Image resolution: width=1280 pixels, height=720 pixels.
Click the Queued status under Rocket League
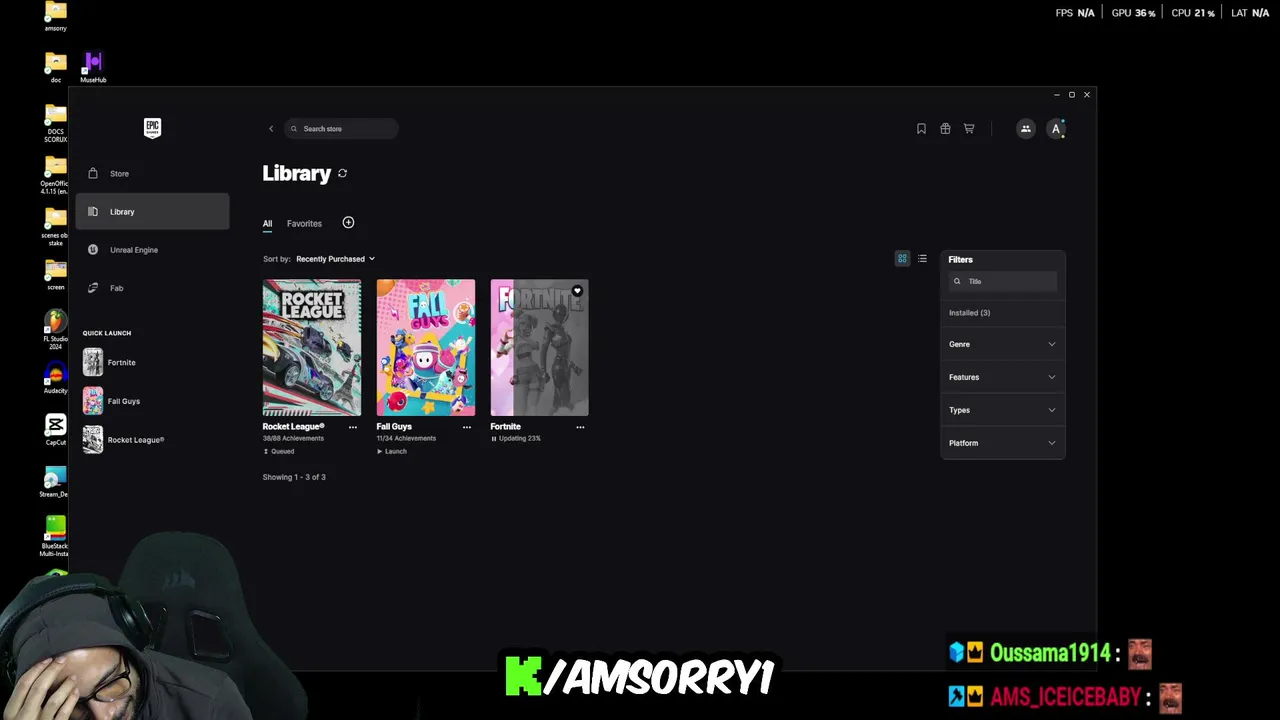[x=279, y=452]
